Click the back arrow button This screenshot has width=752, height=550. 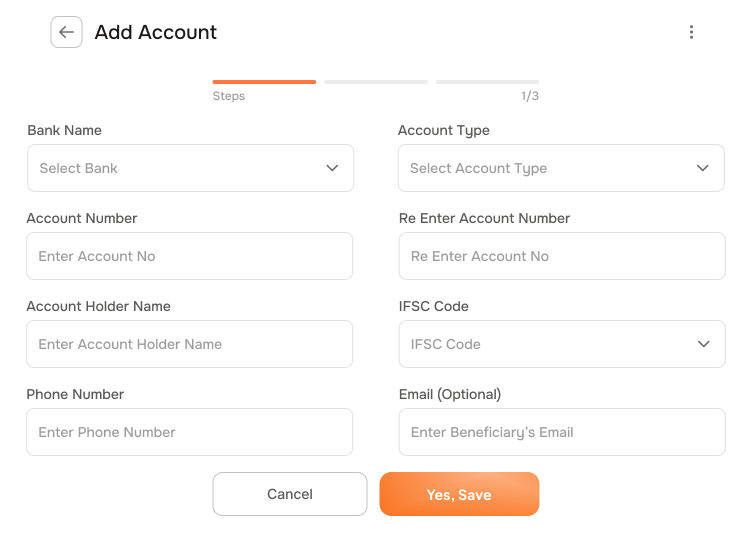(x=66, y=32)
